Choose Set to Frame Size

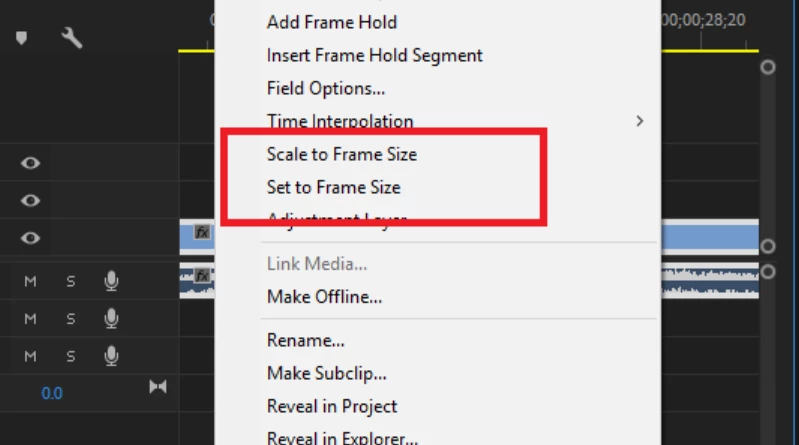tap(334, 187)
